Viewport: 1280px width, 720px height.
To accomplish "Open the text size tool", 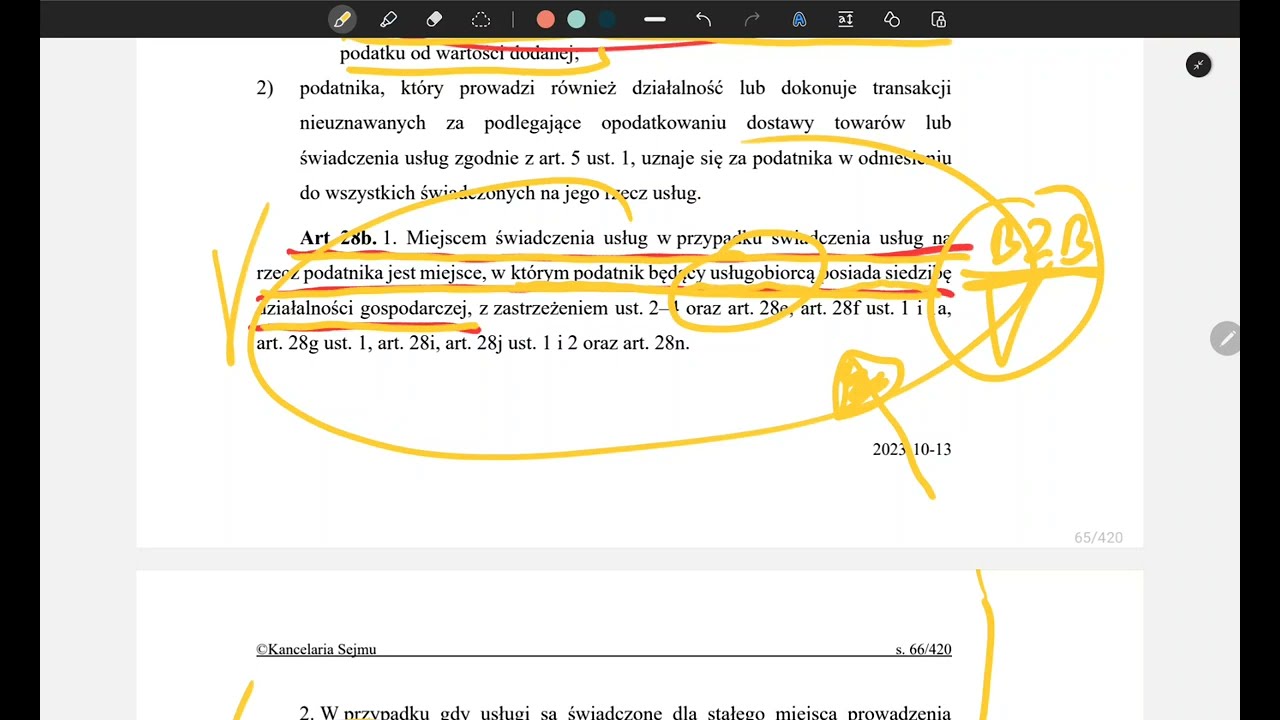I will (x=845, y=19).
